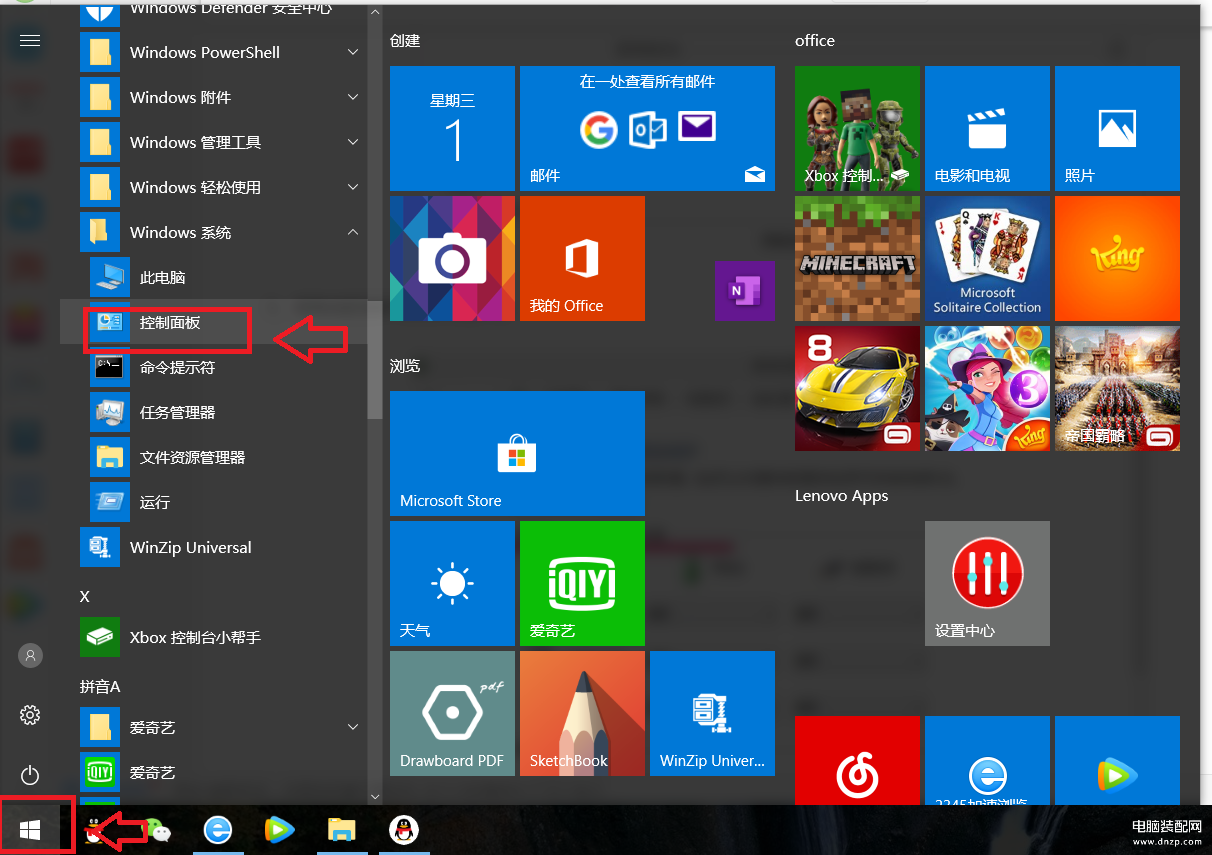Image resolution: width=1212 pixels, height=855 pixels.
Task: Click the 浏览 group header
Action: tap(405, 366)
